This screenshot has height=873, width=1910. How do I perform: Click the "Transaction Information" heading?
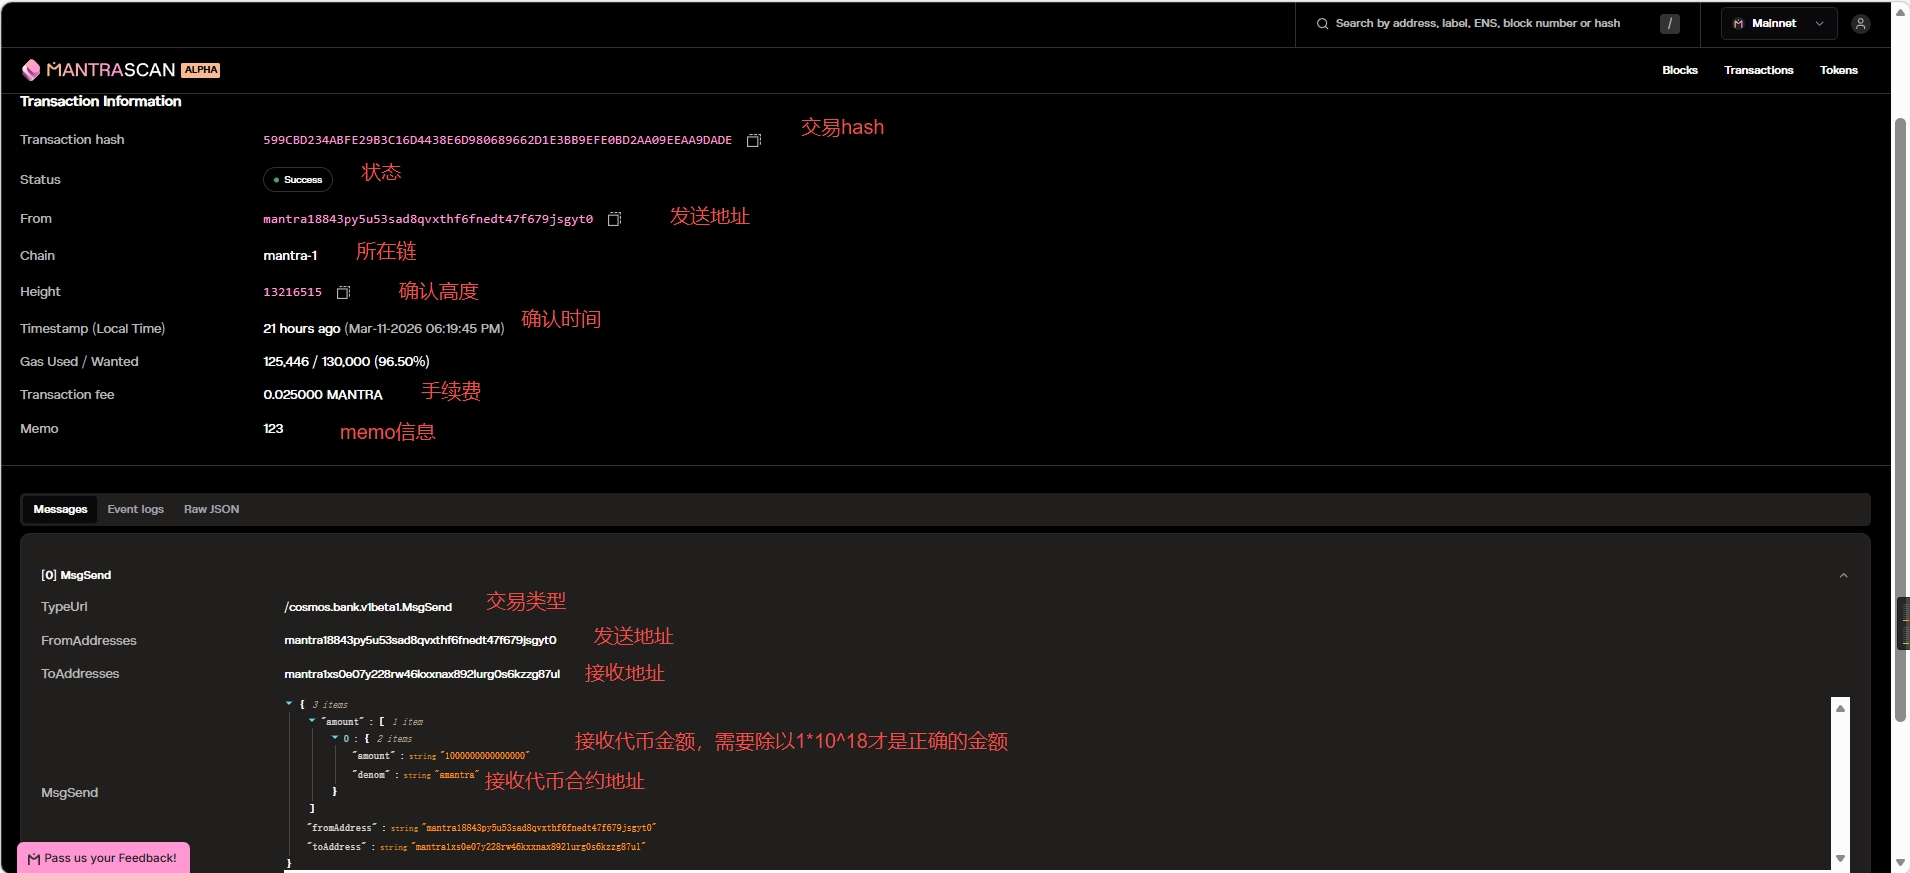tap(101, 101)
